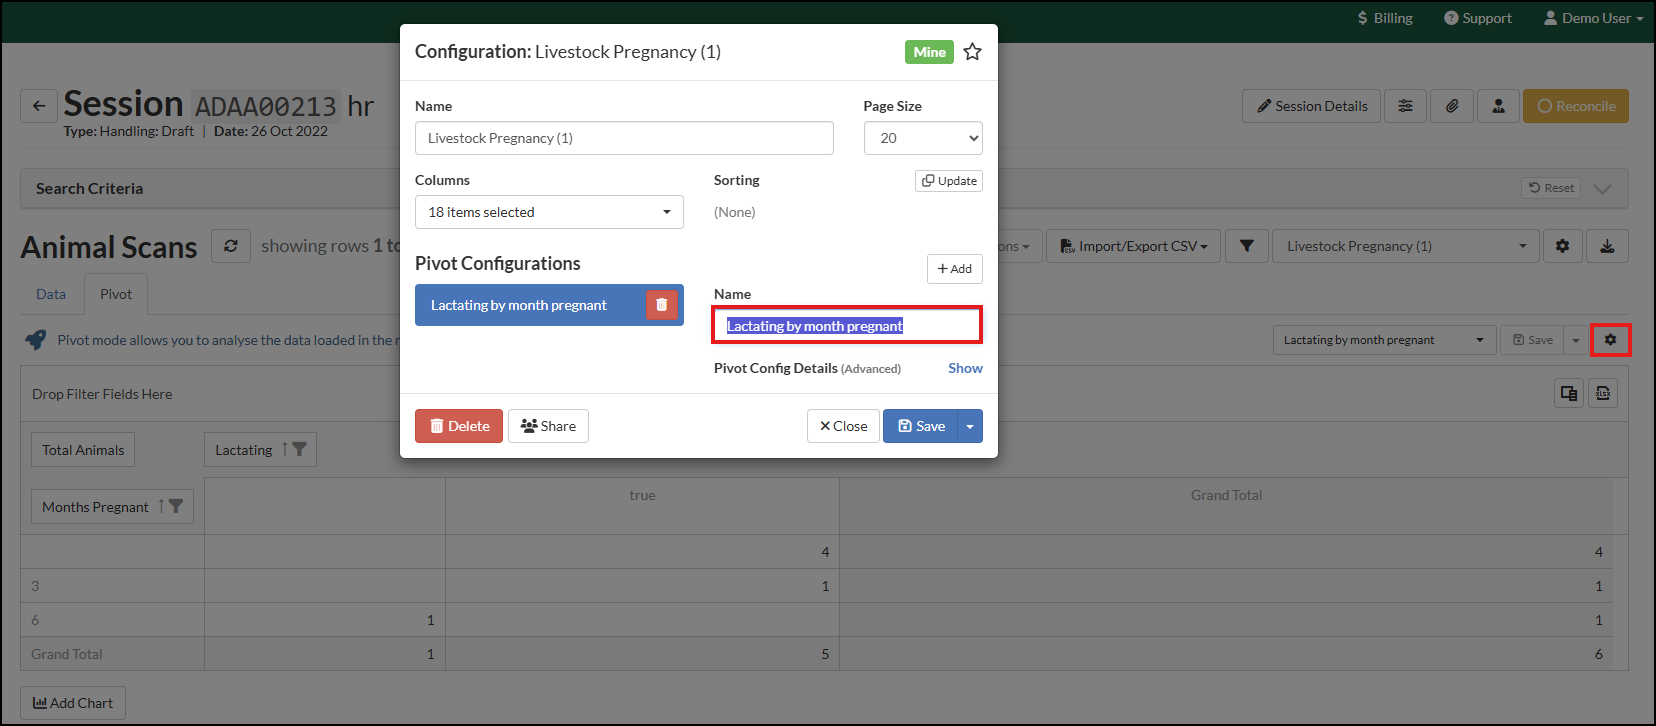This screenshot has width=1656, height=726.
Task: Click the pivot toolbar Save button
Action: 1532,340
